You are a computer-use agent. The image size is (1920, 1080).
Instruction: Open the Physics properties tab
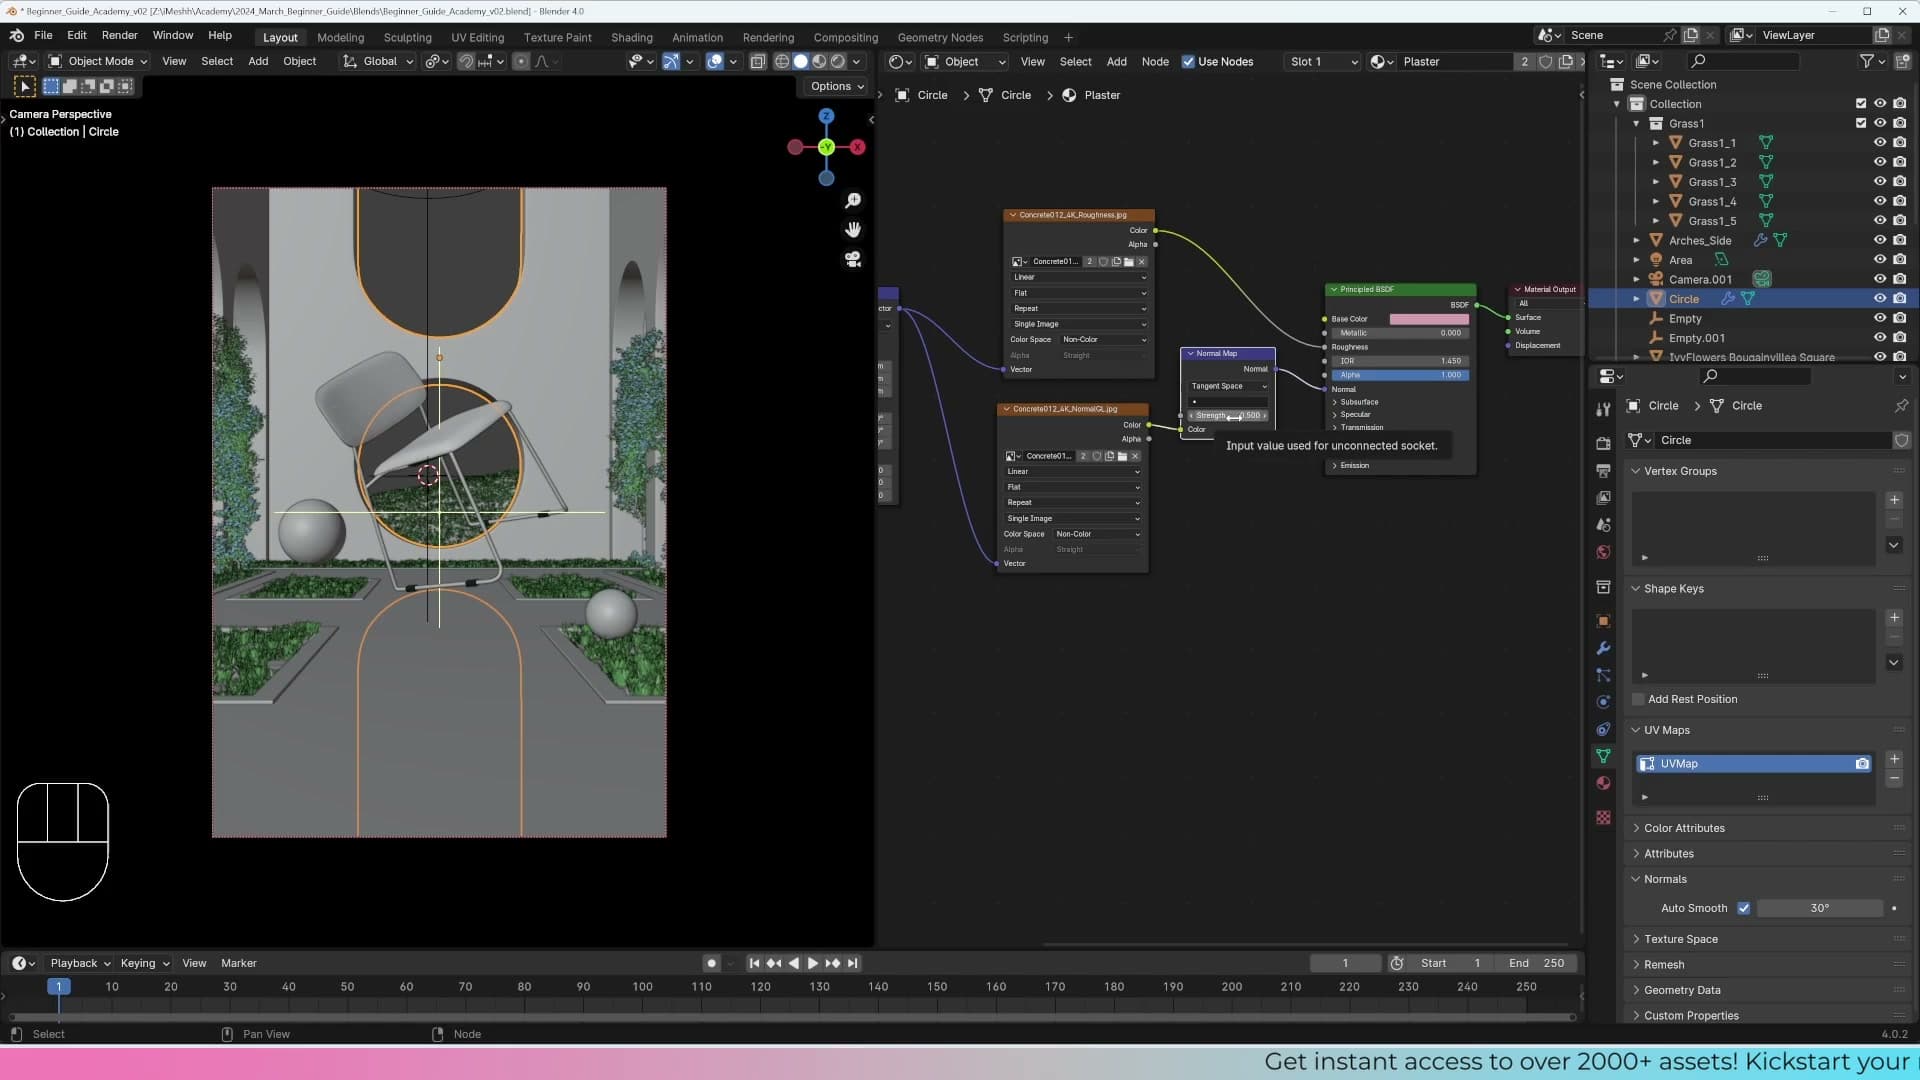(x=1603, y=702)
